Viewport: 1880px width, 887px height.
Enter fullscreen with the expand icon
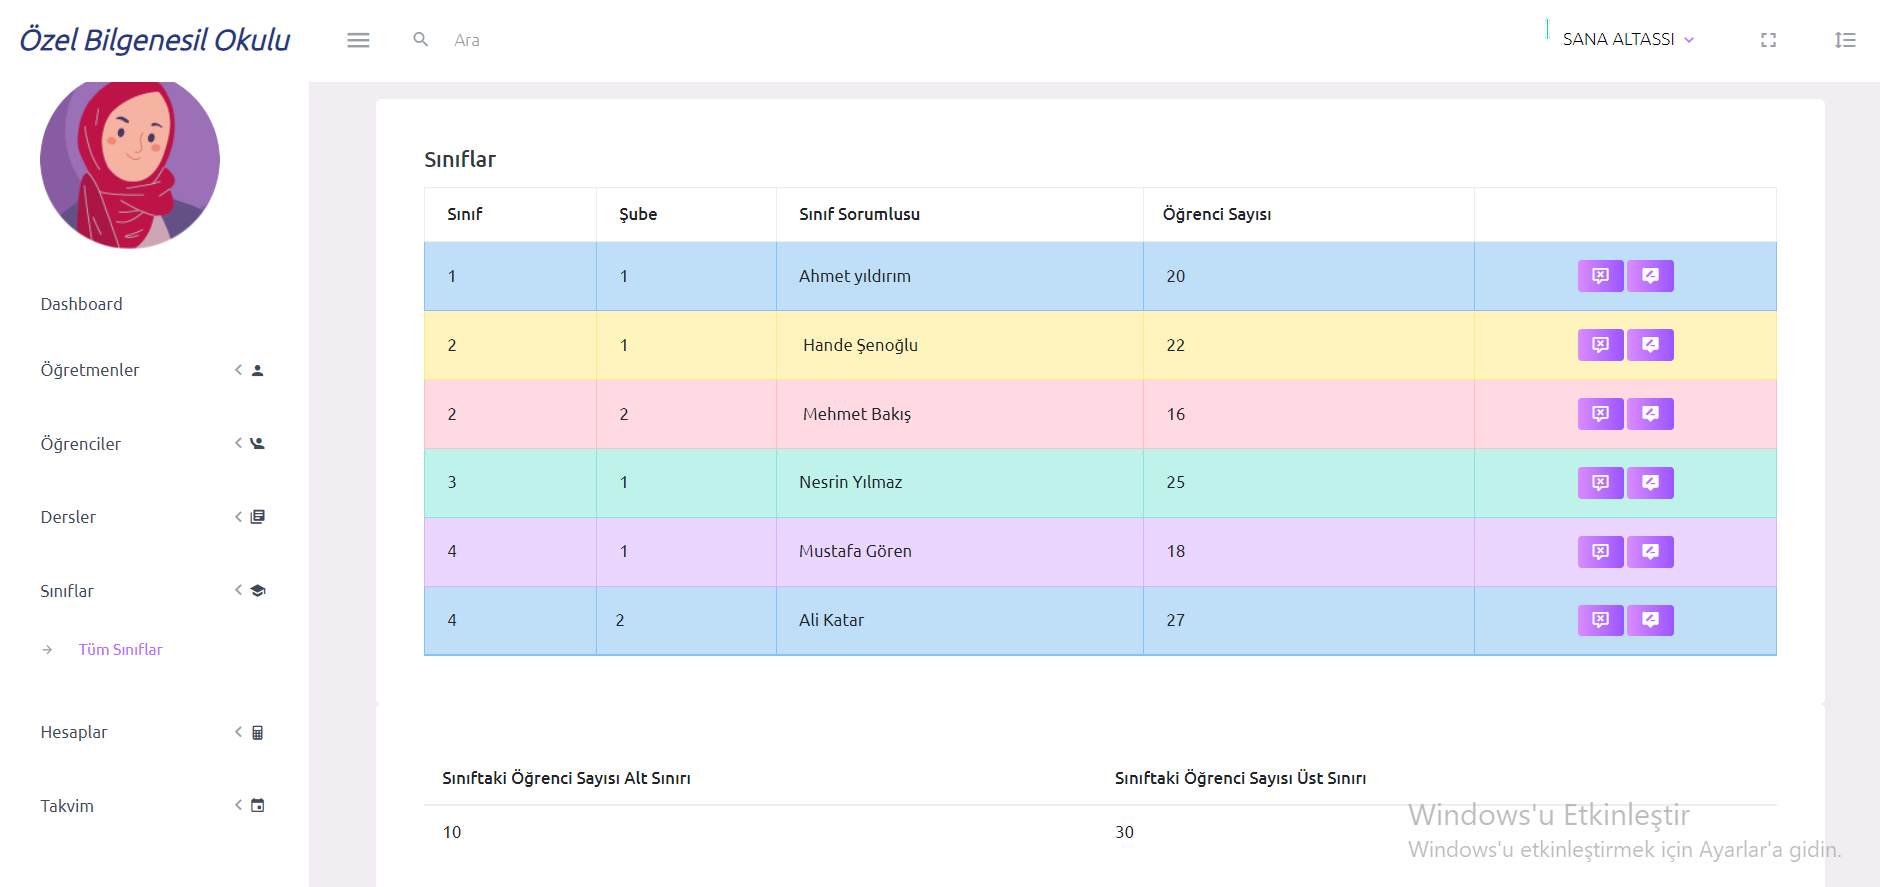point(1768,40)
